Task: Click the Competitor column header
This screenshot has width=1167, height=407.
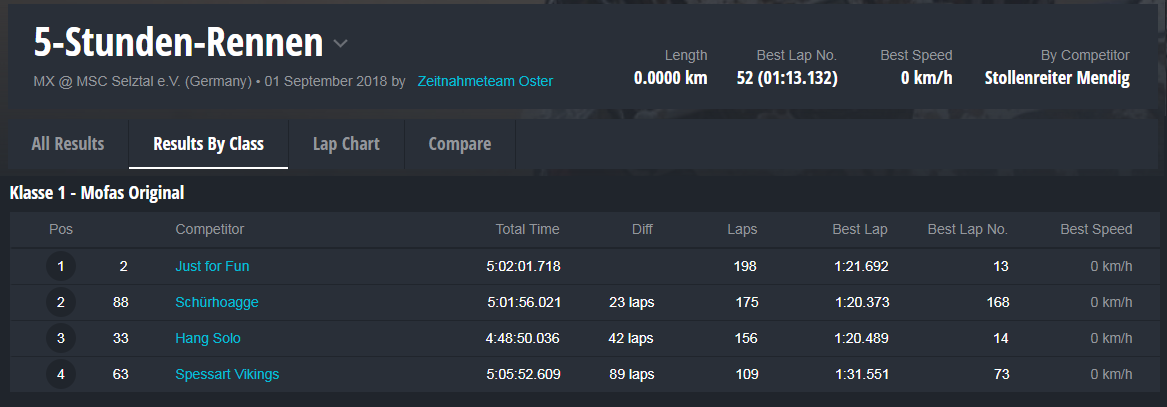Action: point(209,230)
